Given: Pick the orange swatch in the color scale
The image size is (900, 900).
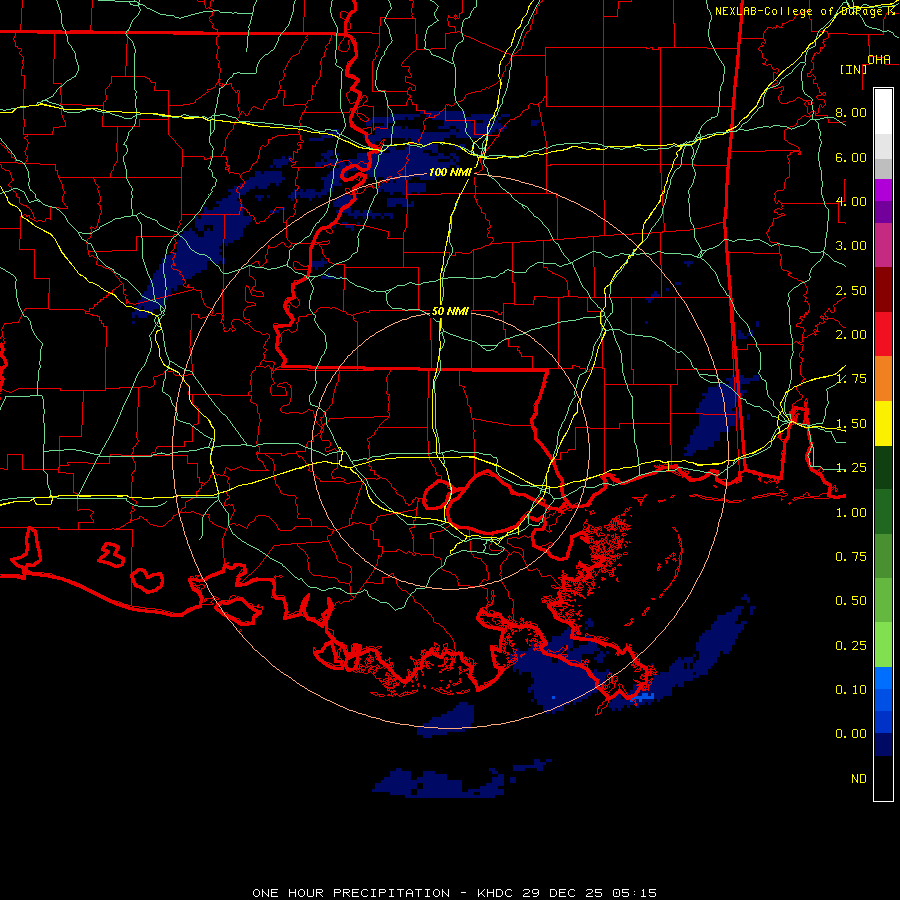Looking at the screenshot, I should (x=883, y=379).
